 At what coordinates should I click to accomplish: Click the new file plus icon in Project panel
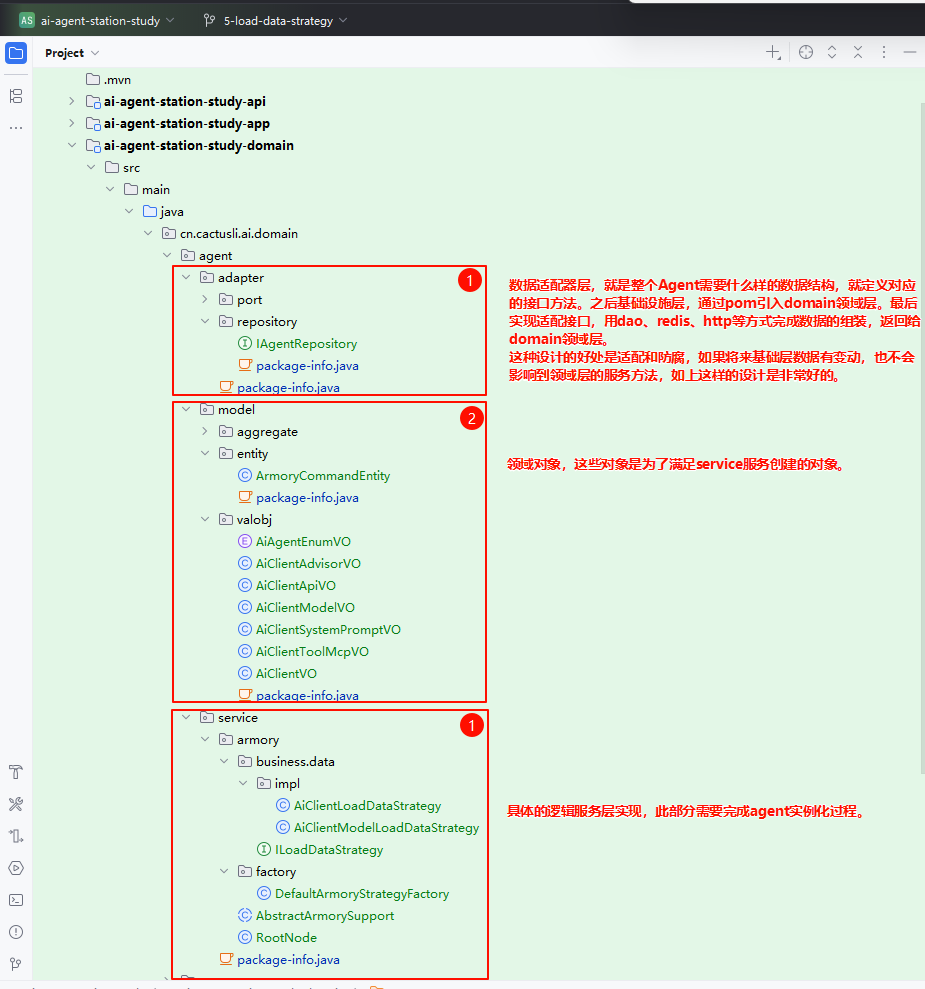pos(773,52)
